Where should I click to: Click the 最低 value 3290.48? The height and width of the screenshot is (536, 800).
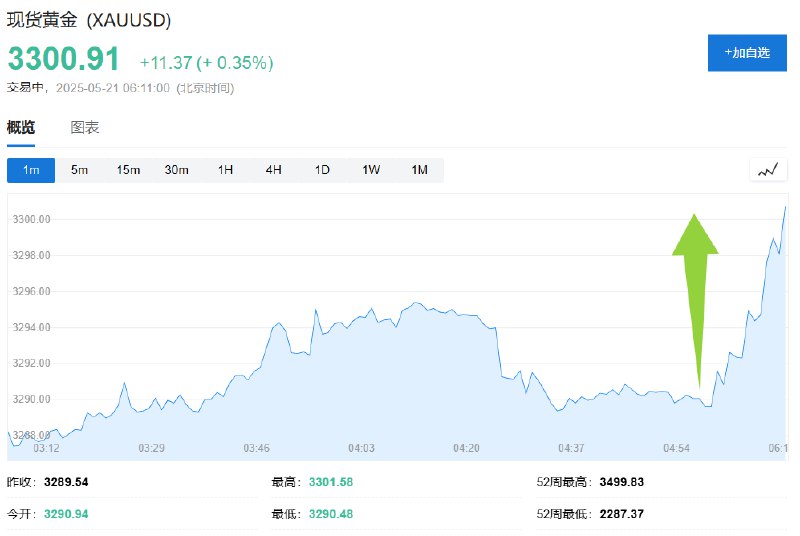coord(331,514)
